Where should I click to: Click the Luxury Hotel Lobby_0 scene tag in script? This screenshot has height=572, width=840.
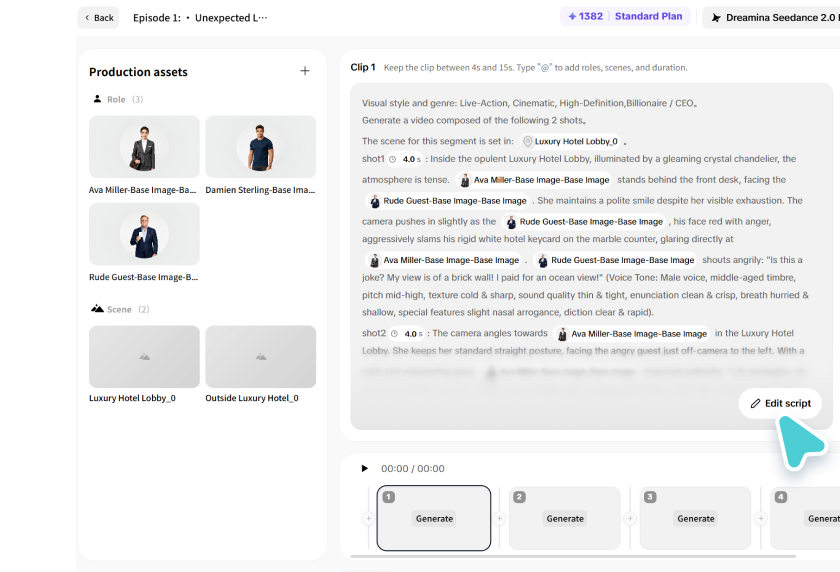(x=570, y=141)
